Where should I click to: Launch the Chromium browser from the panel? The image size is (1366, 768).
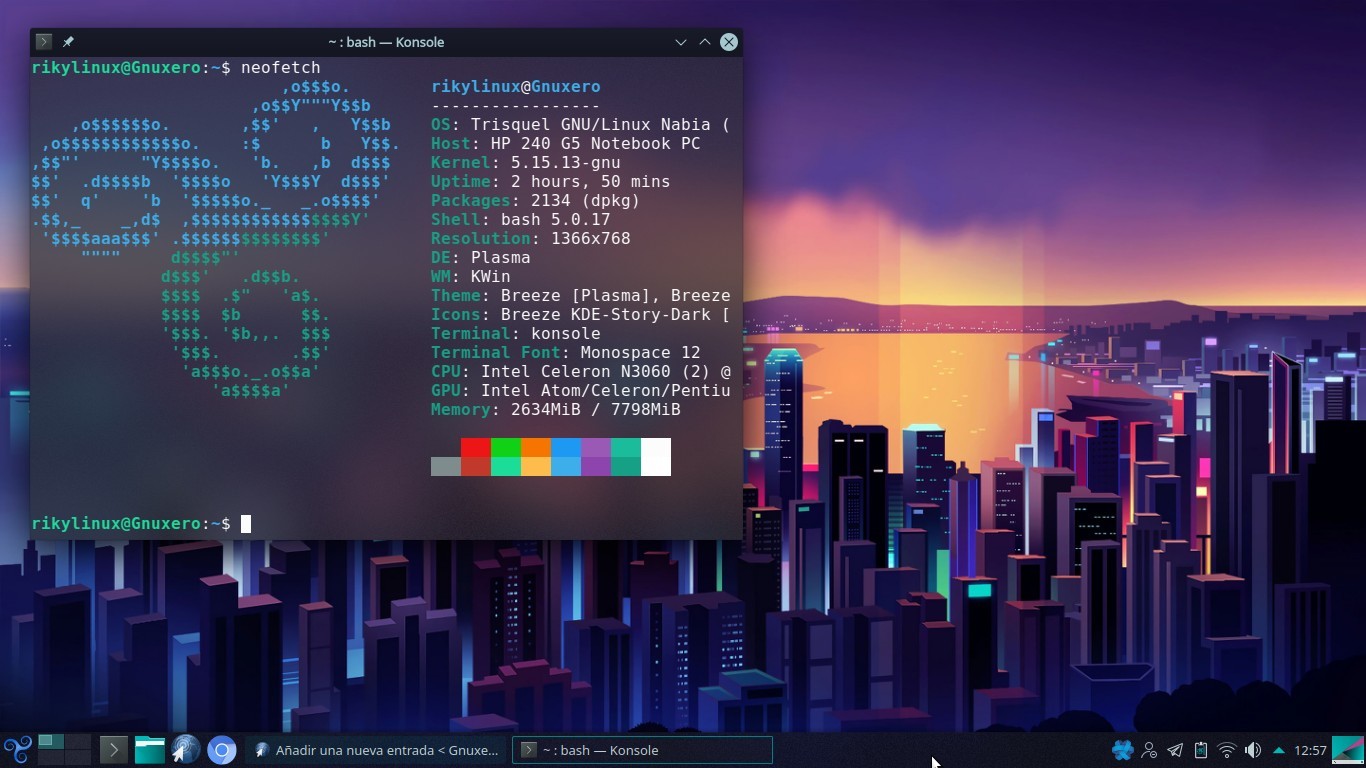(x=222, y=750)
